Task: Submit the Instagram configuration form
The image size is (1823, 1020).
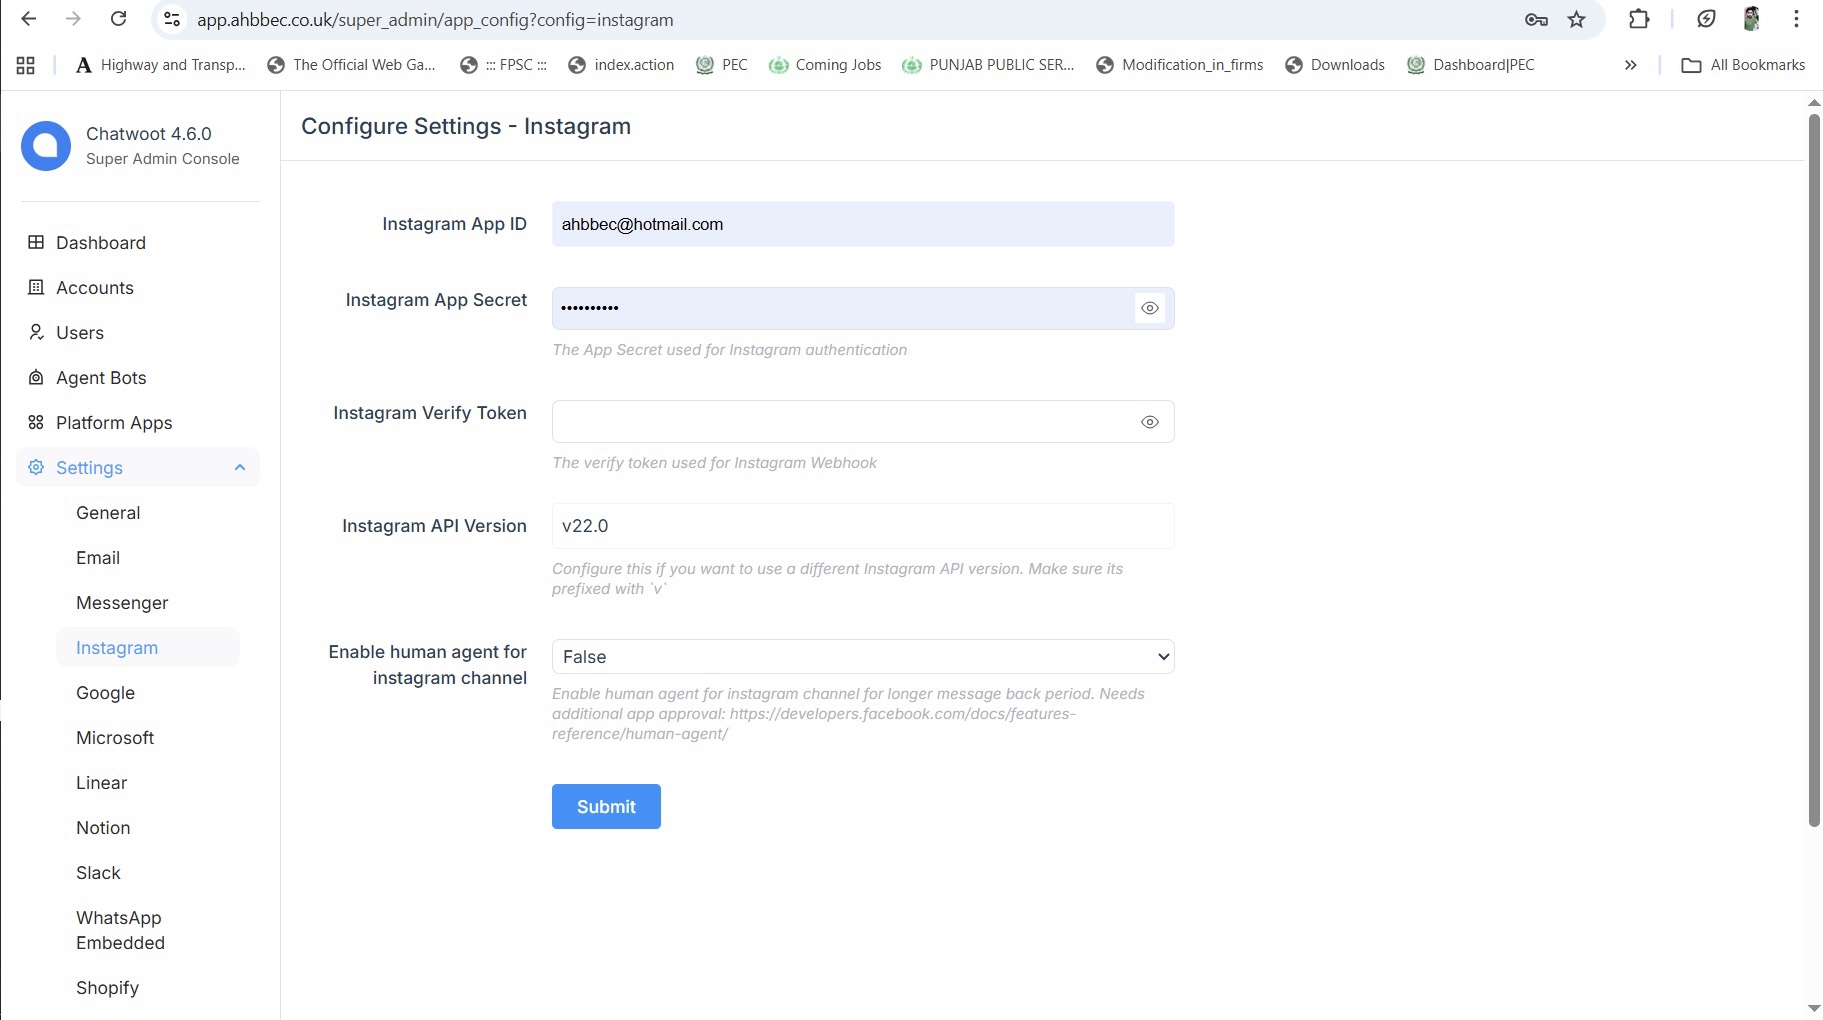Action: 606,806
